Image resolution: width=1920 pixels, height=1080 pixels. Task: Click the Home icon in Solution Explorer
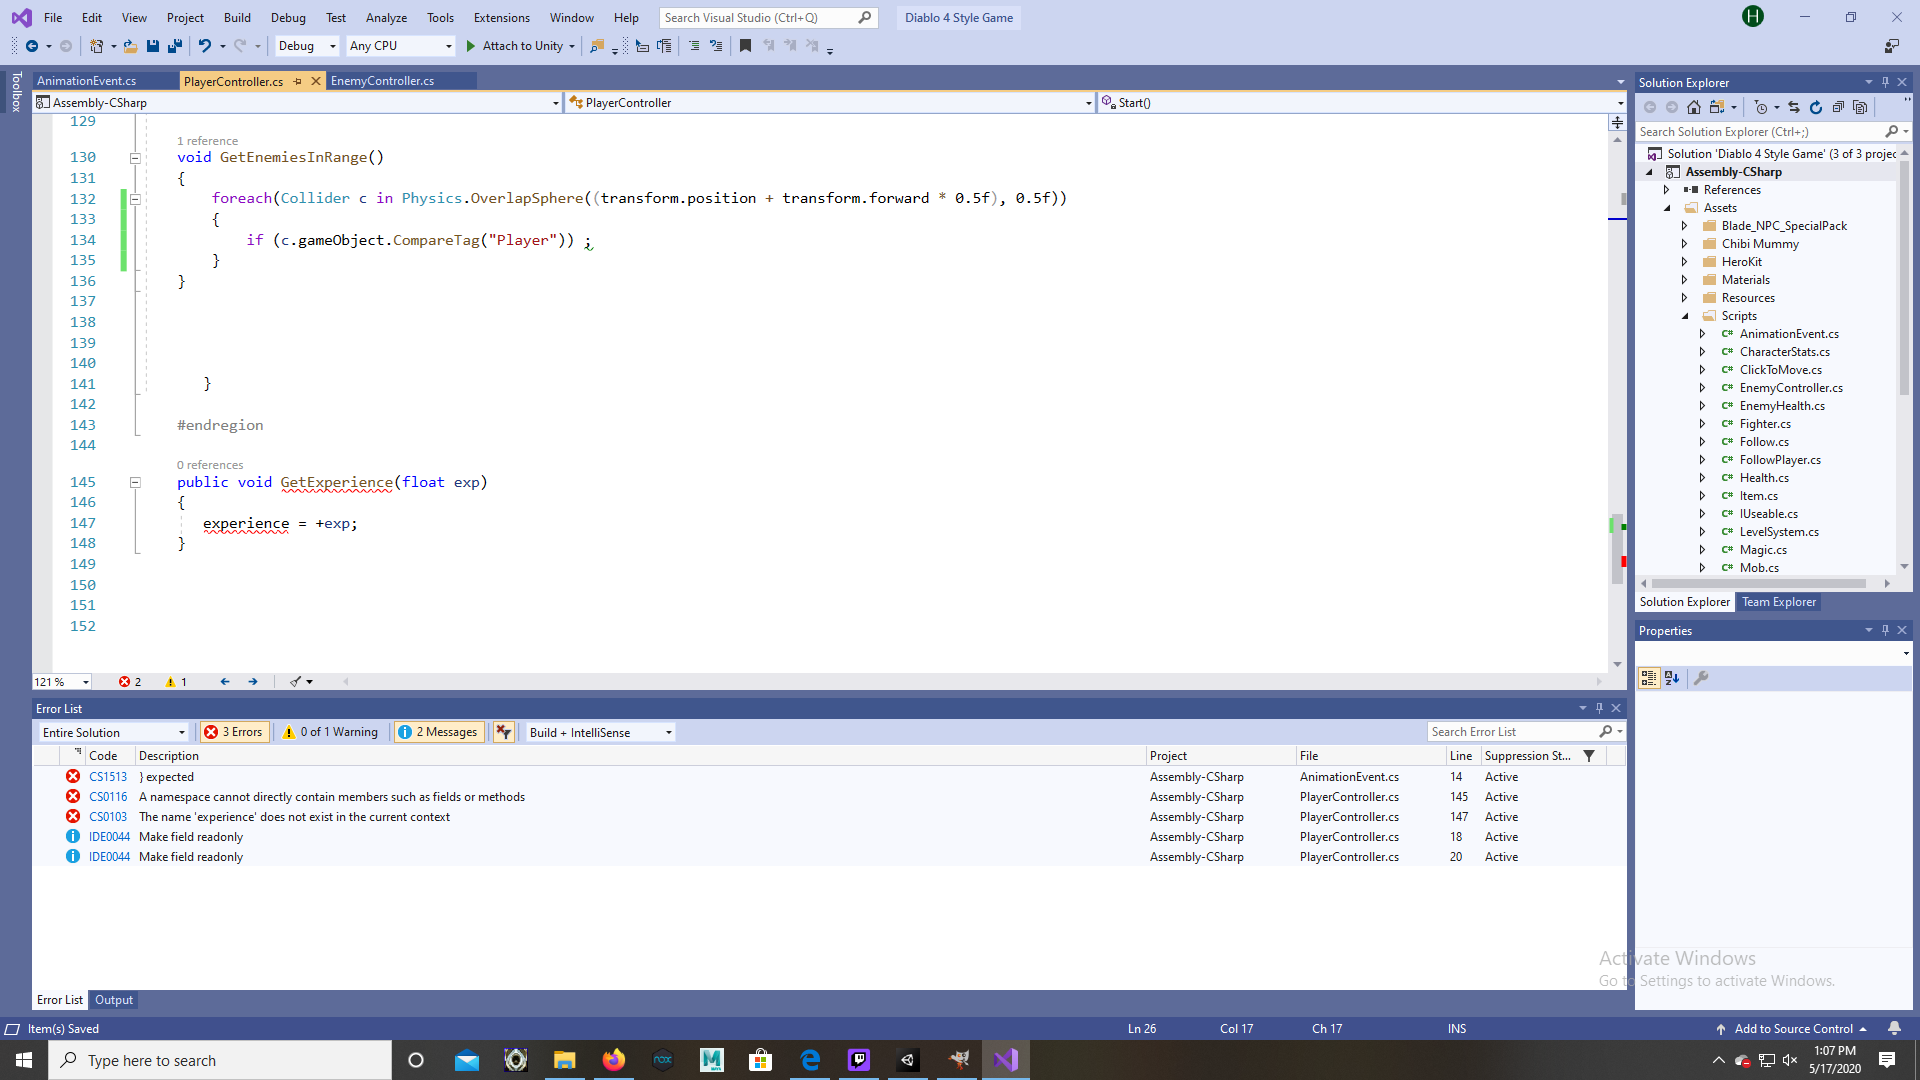point(1694,107)
